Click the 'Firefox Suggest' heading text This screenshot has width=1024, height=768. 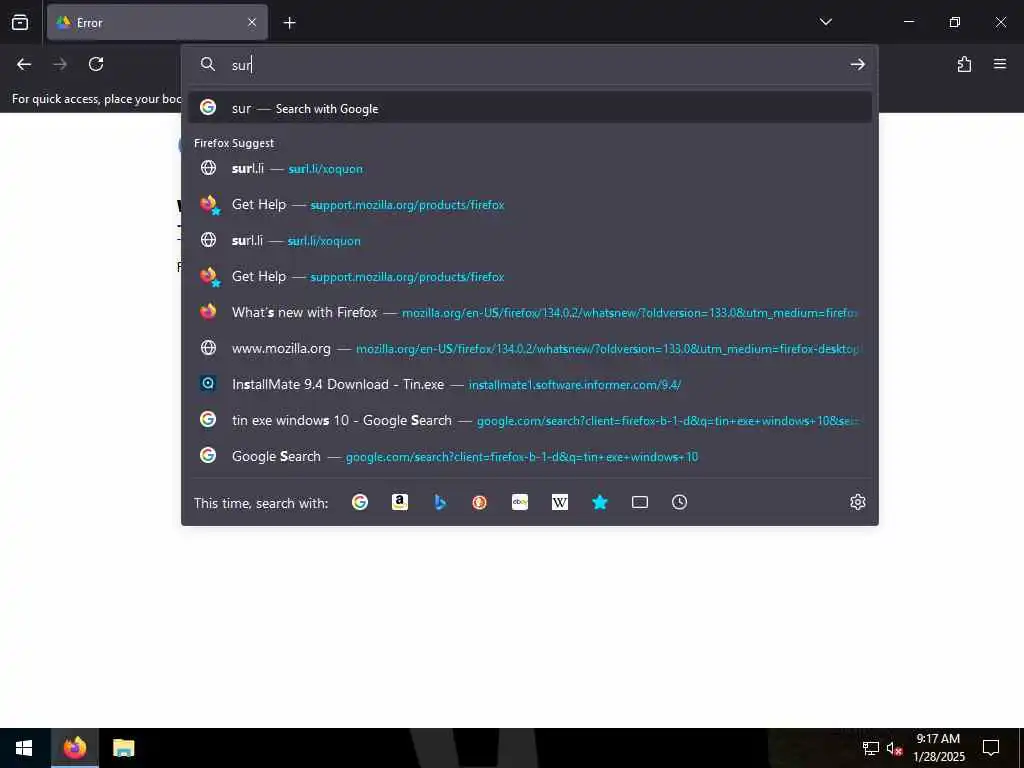pyautogui.click(x=234, y=143)
